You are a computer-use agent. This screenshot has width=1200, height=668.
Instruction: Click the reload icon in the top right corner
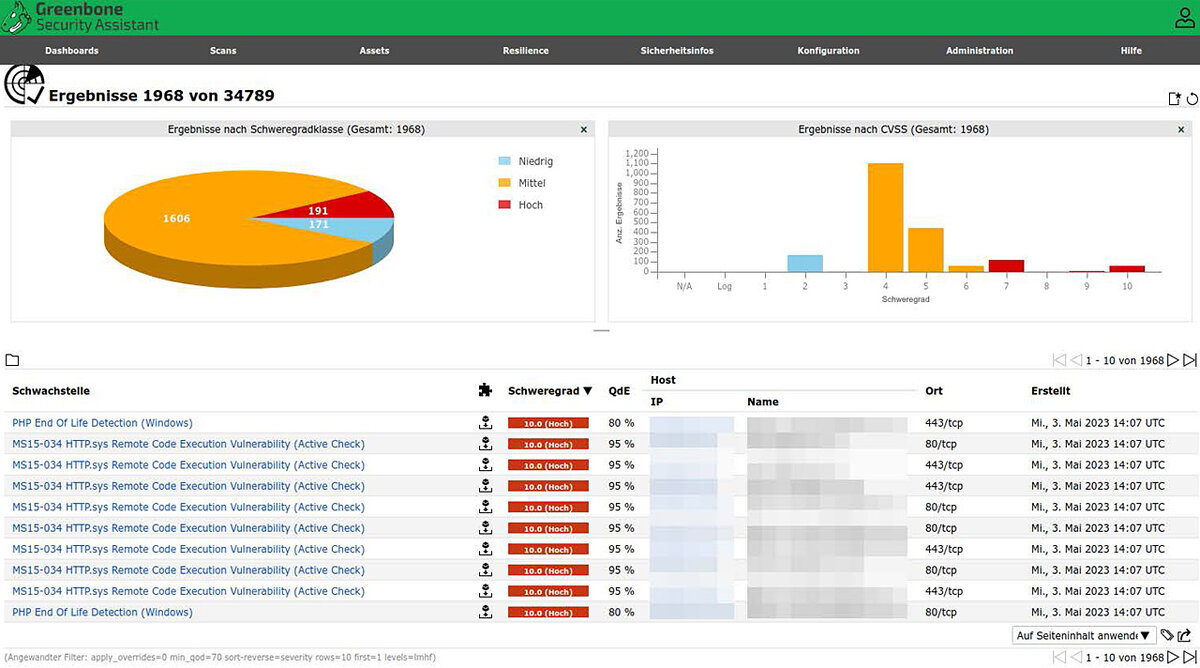tap(1192, 98)
